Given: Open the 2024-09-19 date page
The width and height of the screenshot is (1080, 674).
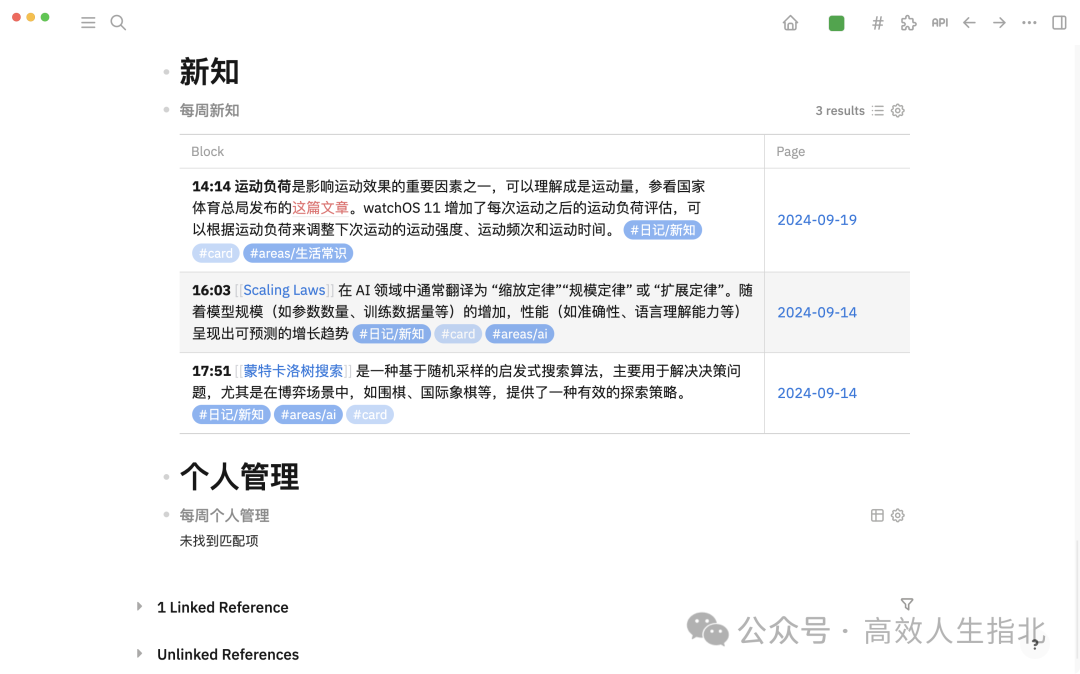Looking at the screenshot, I should 817,219.
